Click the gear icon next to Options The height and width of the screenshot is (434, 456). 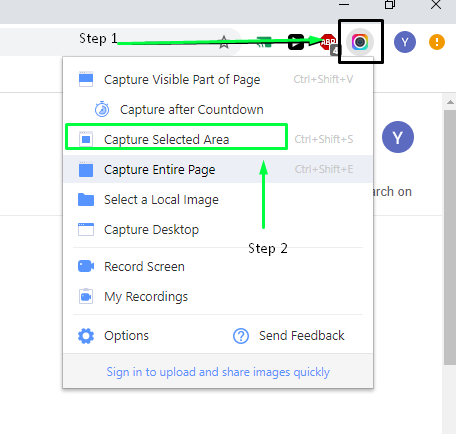[x=86, y=336]
